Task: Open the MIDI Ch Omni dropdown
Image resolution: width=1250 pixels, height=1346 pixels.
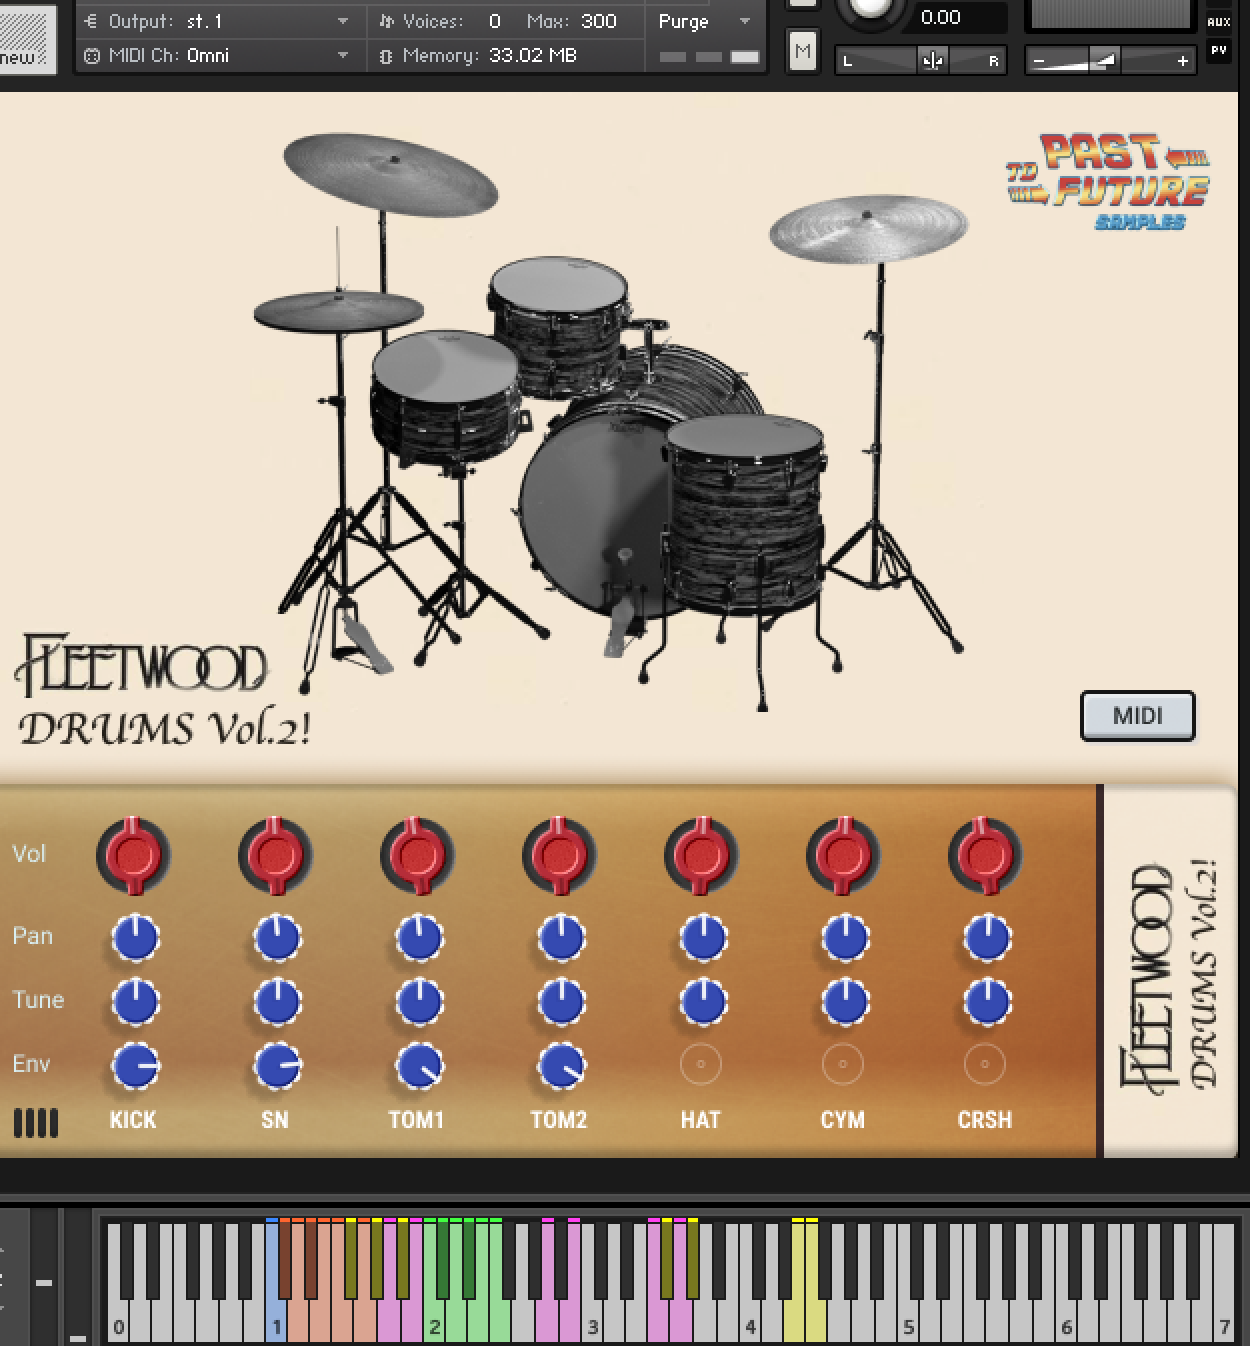Action: (x=216, y=56)
